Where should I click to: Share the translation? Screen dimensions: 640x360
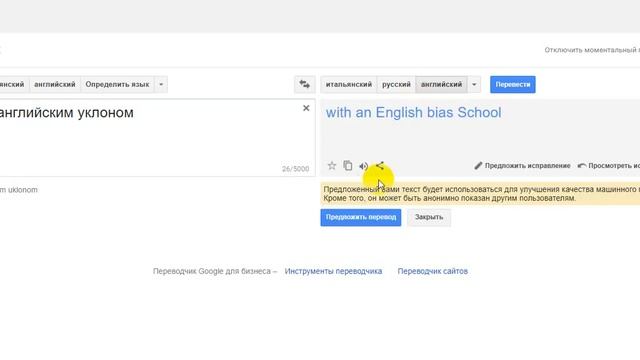tap(380, 166)
